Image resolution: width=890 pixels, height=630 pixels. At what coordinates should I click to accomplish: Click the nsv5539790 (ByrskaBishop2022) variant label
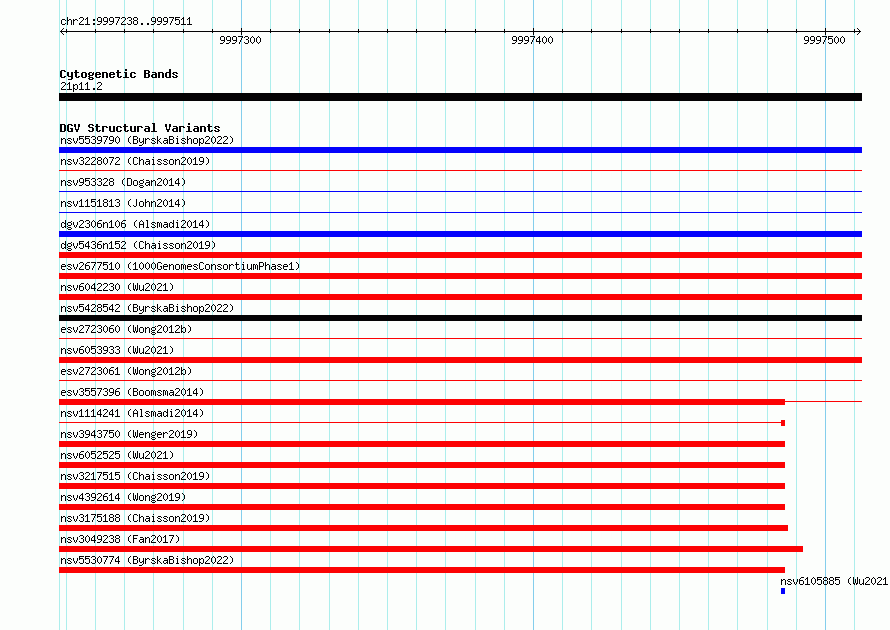147,140
